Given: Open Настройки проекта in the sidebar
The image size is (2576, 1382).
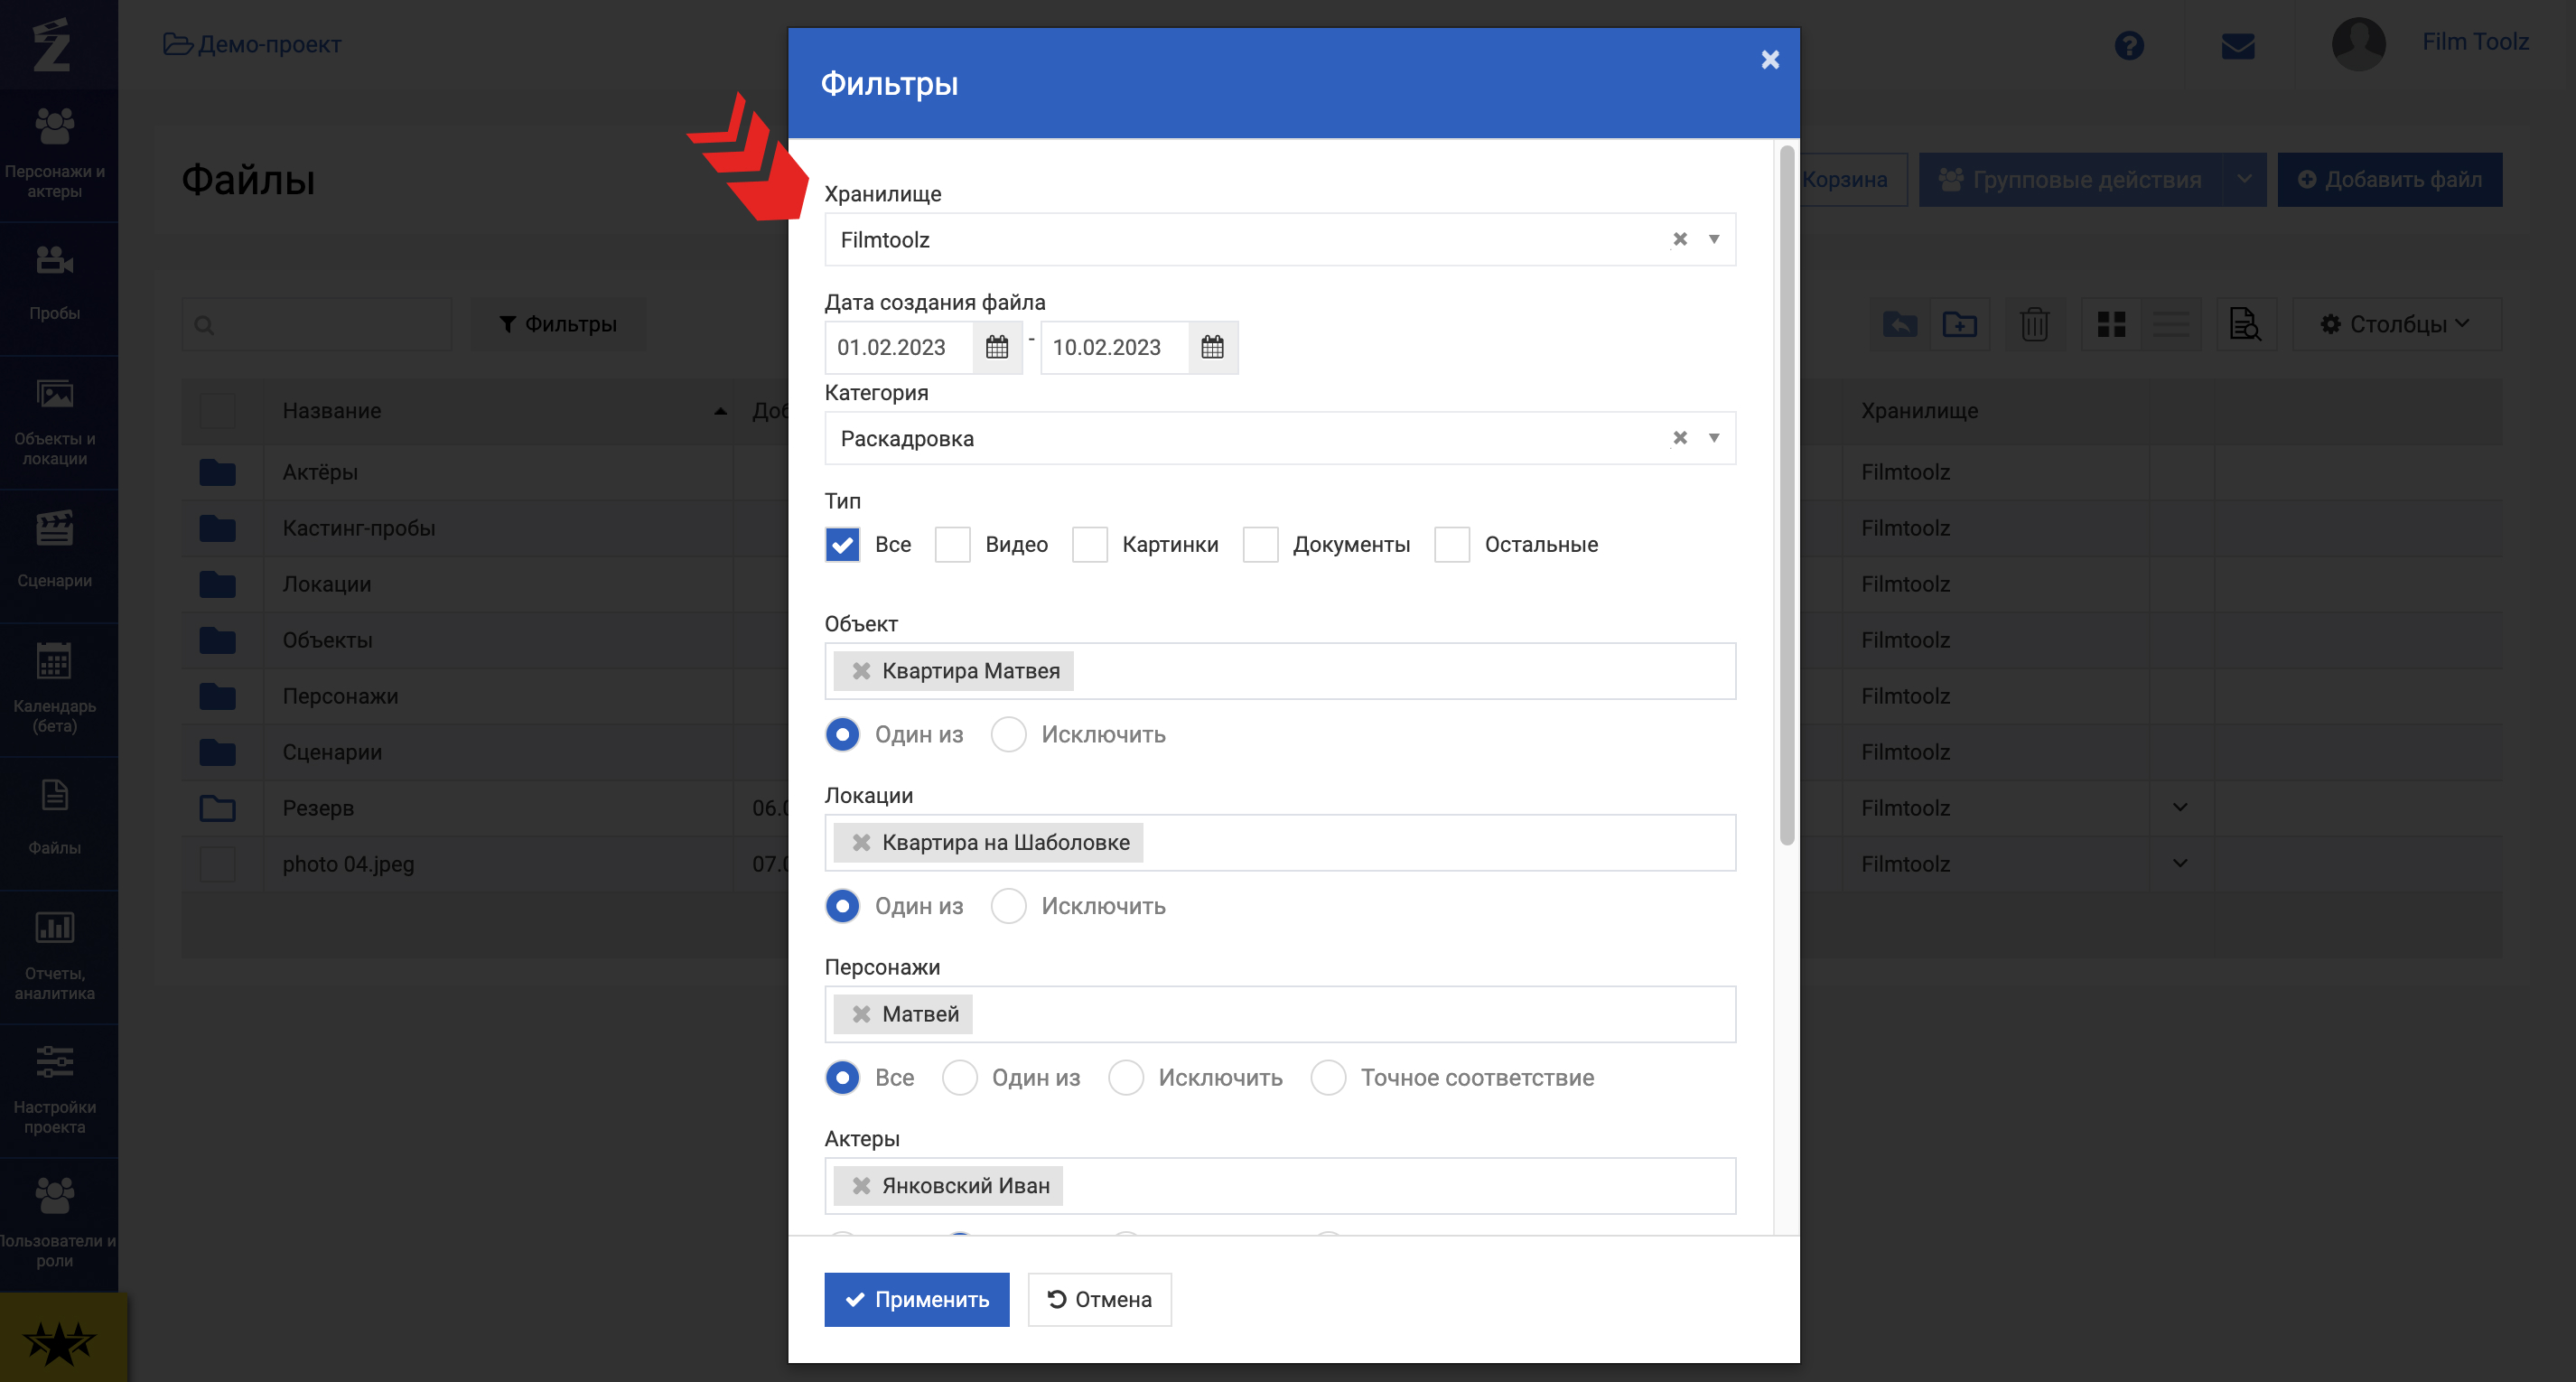Looking at the screenshot, I should 55,1090.
